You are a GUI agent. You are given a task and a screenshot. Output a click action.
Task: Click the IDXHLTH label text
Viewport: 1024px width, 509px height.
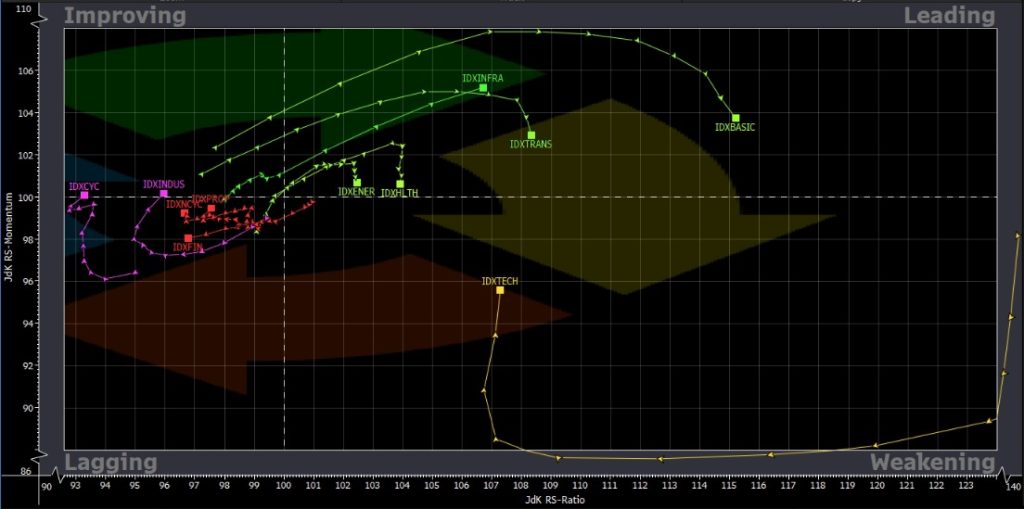point(400,193)
